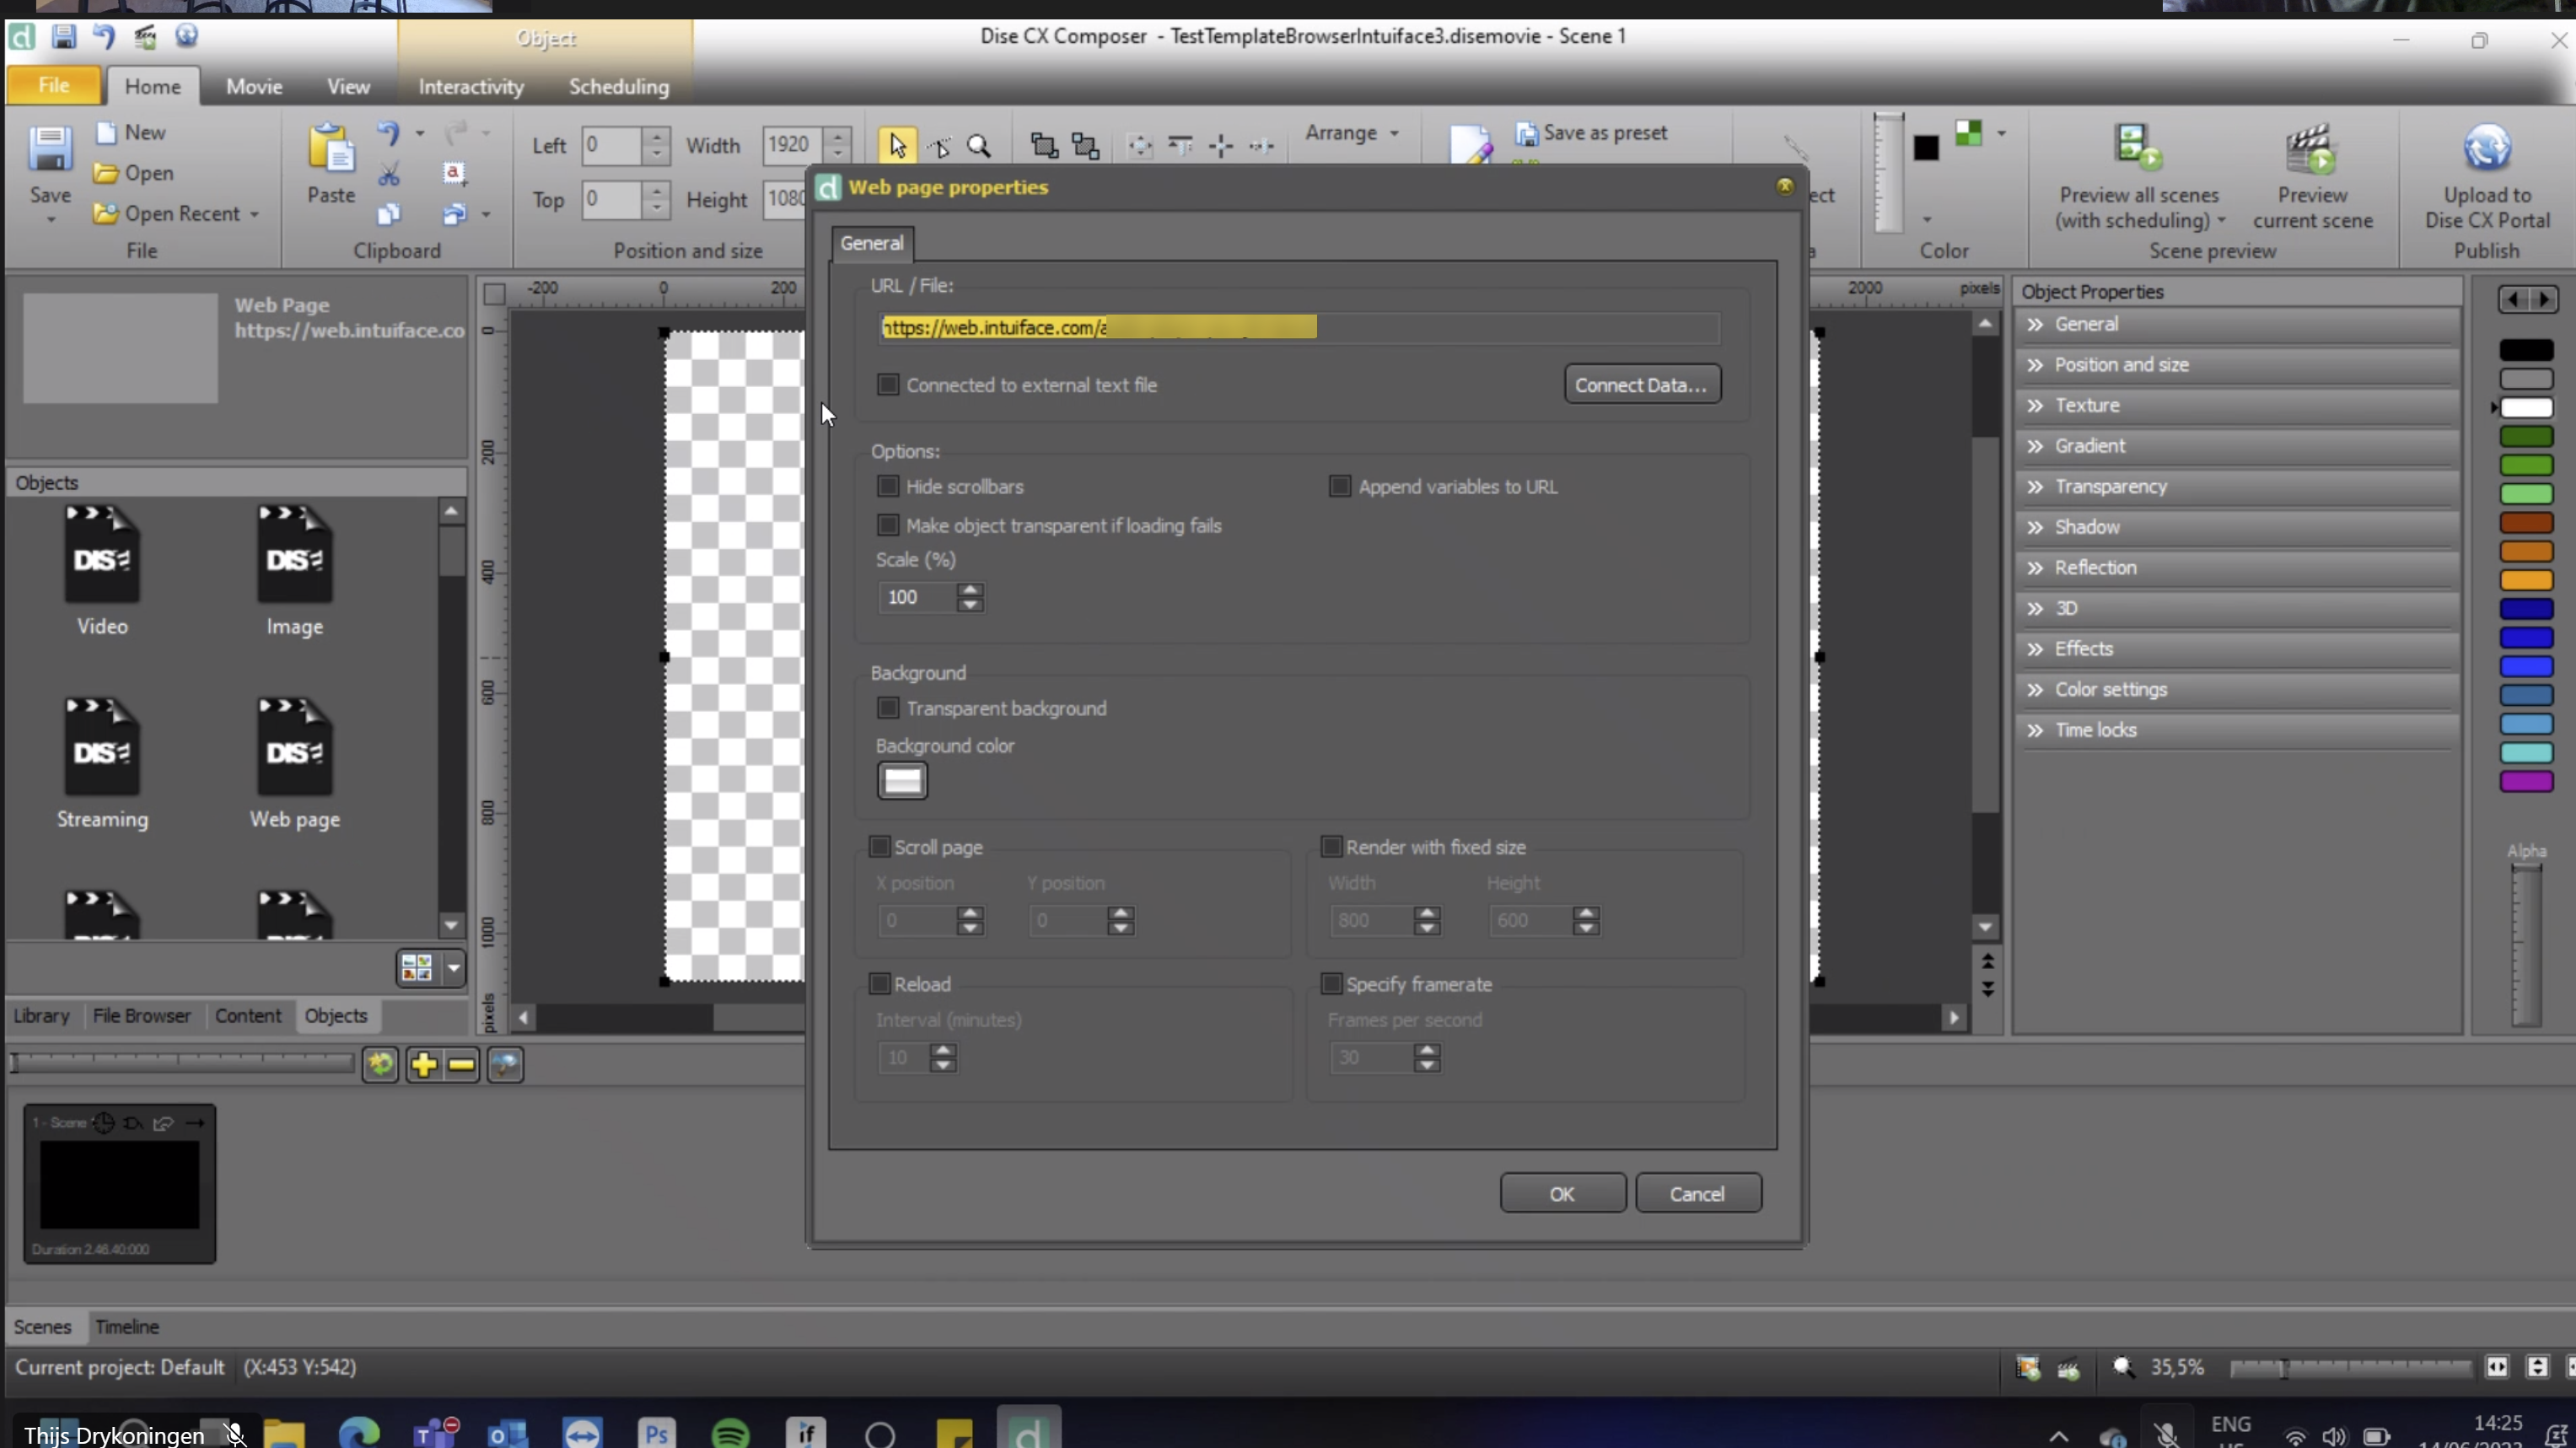2576x1448 pixels.
Task: Click the Connect Data... button
Action: [x=1641, y=385]
